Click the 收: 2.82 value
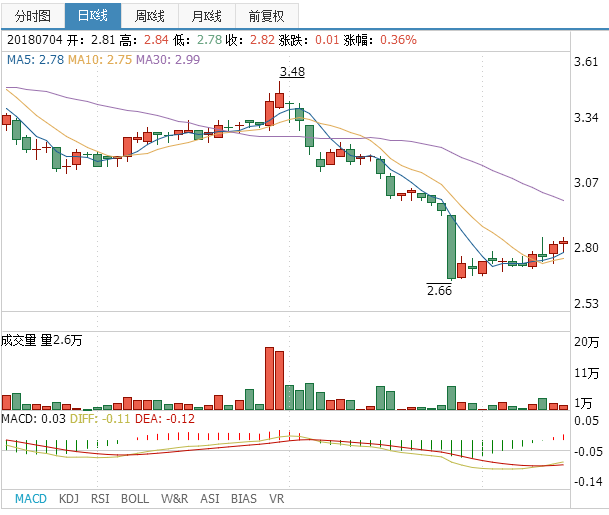The height and width of the screenshot is (515, 609). coord(262,40)
